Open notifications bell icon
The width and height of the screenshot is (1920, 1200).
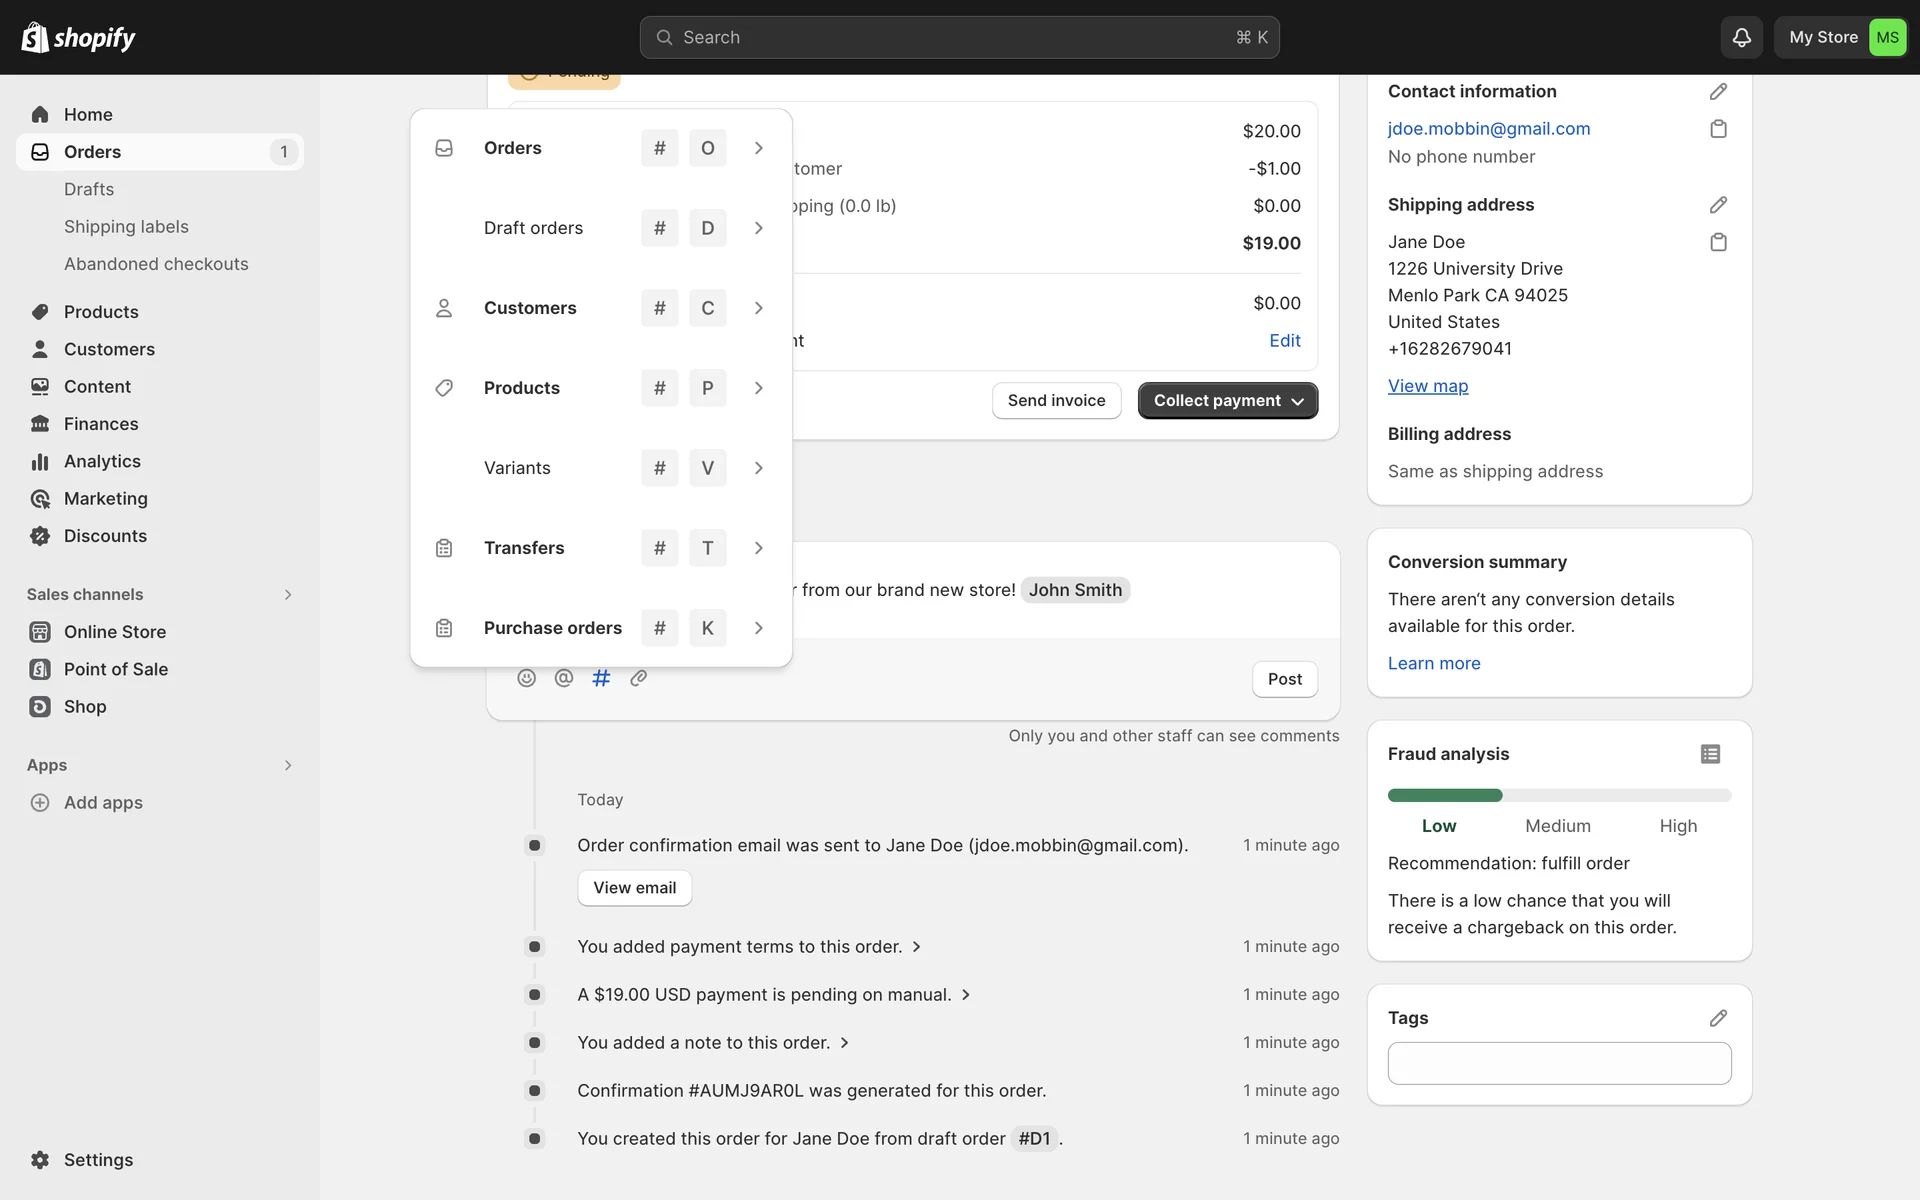1741,38
